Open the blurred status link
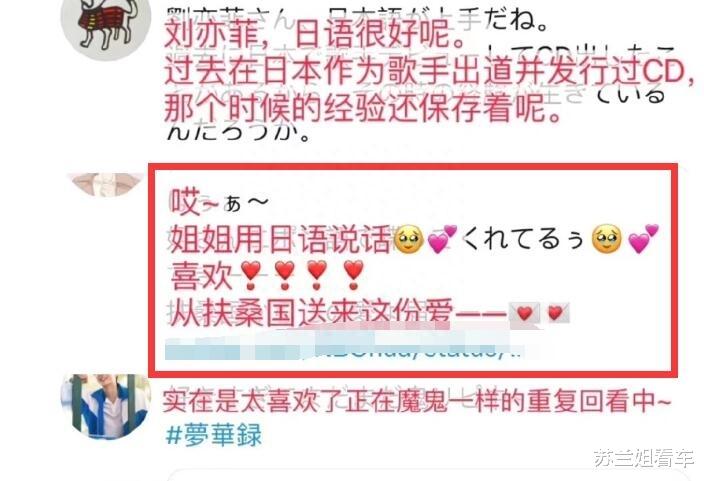This screenshot has width=704, height=481. pos(345,350)
